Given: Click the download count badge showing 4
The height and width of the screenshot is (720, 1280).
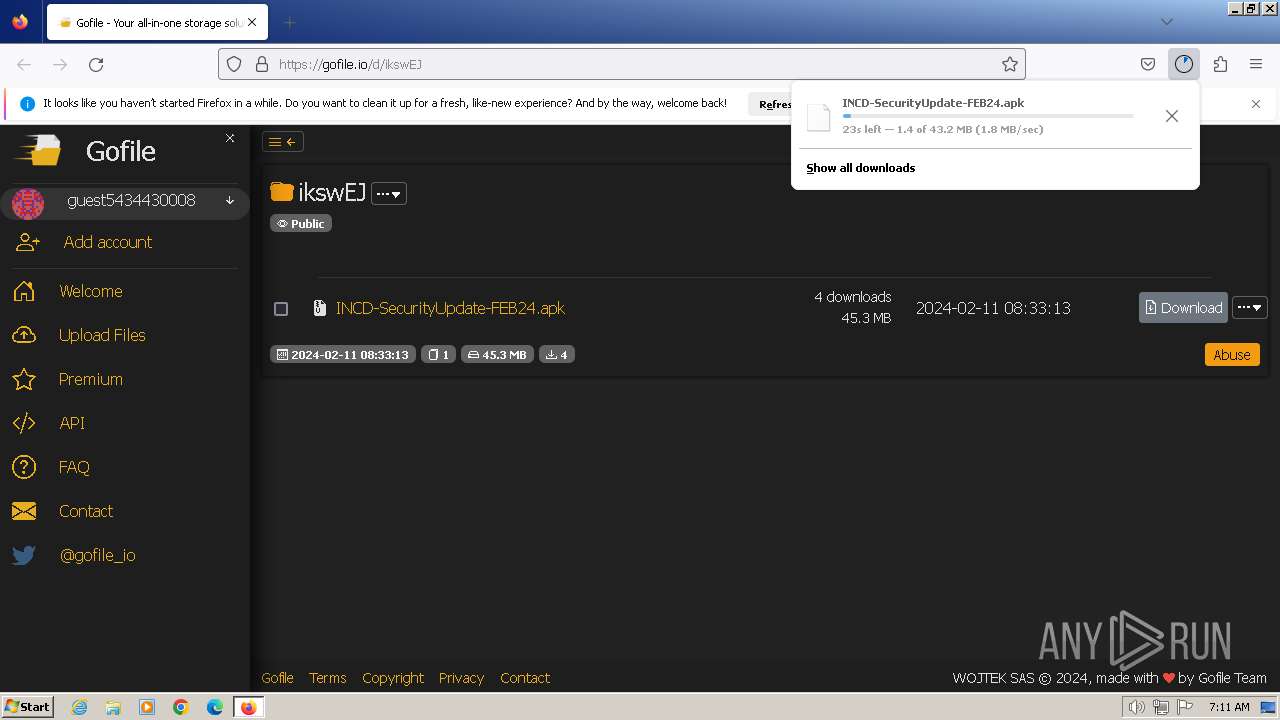Looking at the screenshot, I should (x=557, y=354).
